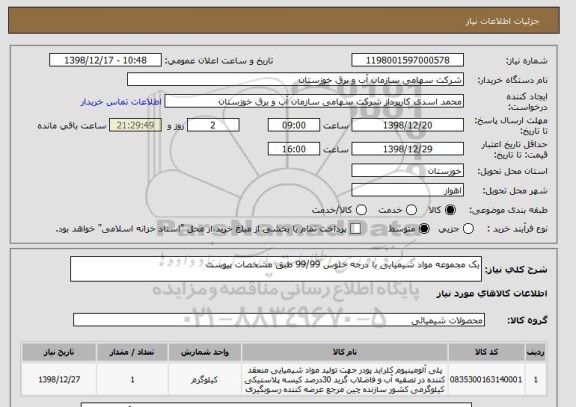This screenshot has width=576, height=407.
Task: Click the ردیف column header
Action: pyautogui.click(x=536, y=352)
